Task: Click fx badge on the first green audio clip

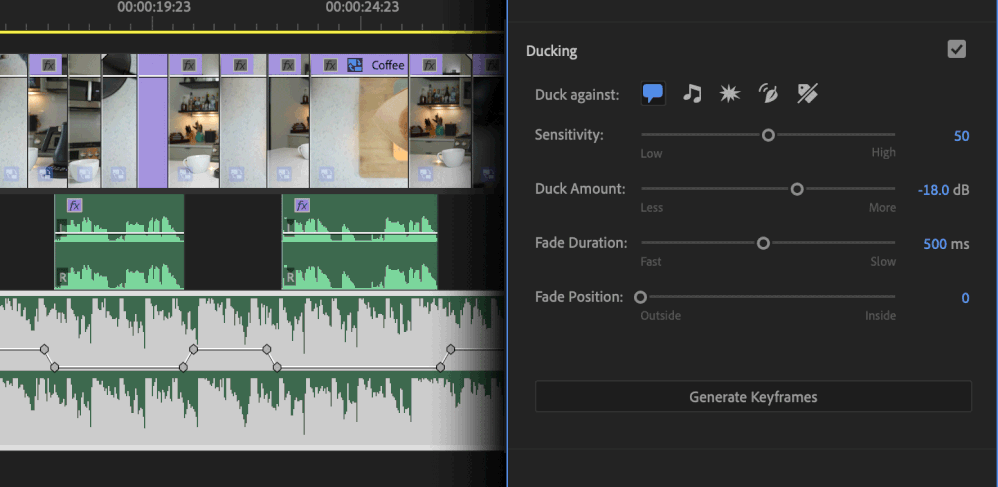Action: coord(74,205)
